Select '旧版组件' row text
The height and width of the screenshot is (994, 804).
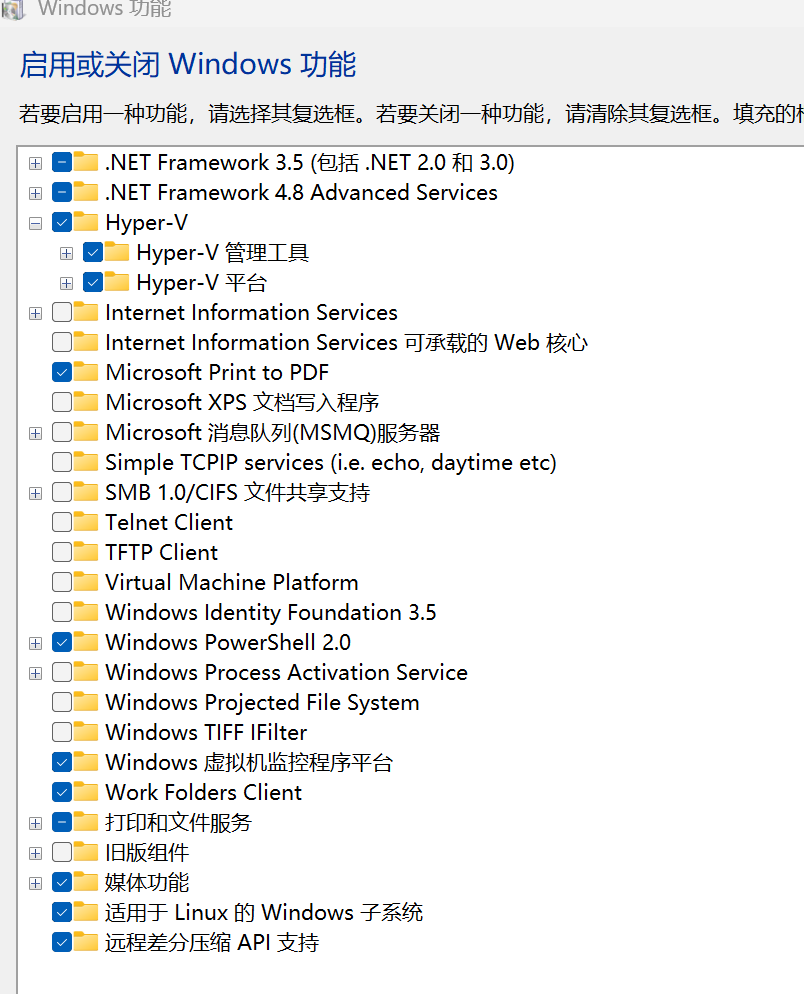[147, 853]
